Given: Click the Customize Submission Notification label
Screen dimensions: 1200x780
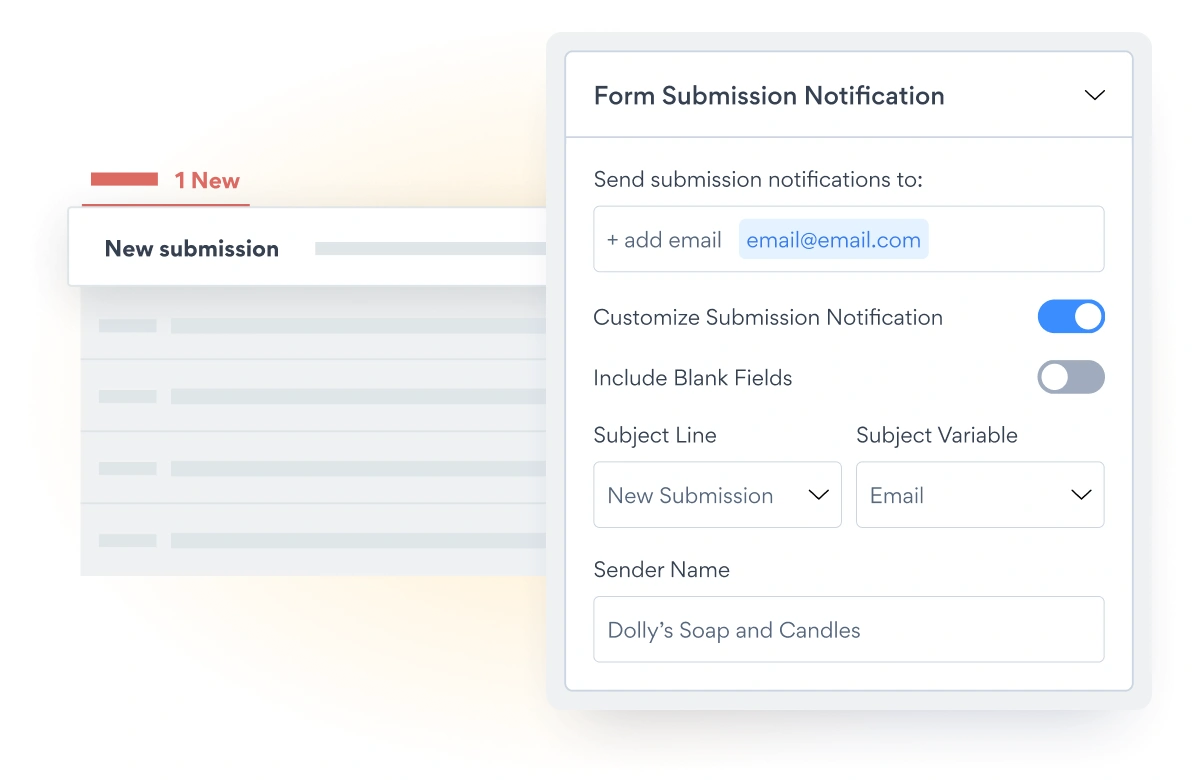Looking at the screenshot, I should (767, 317).
